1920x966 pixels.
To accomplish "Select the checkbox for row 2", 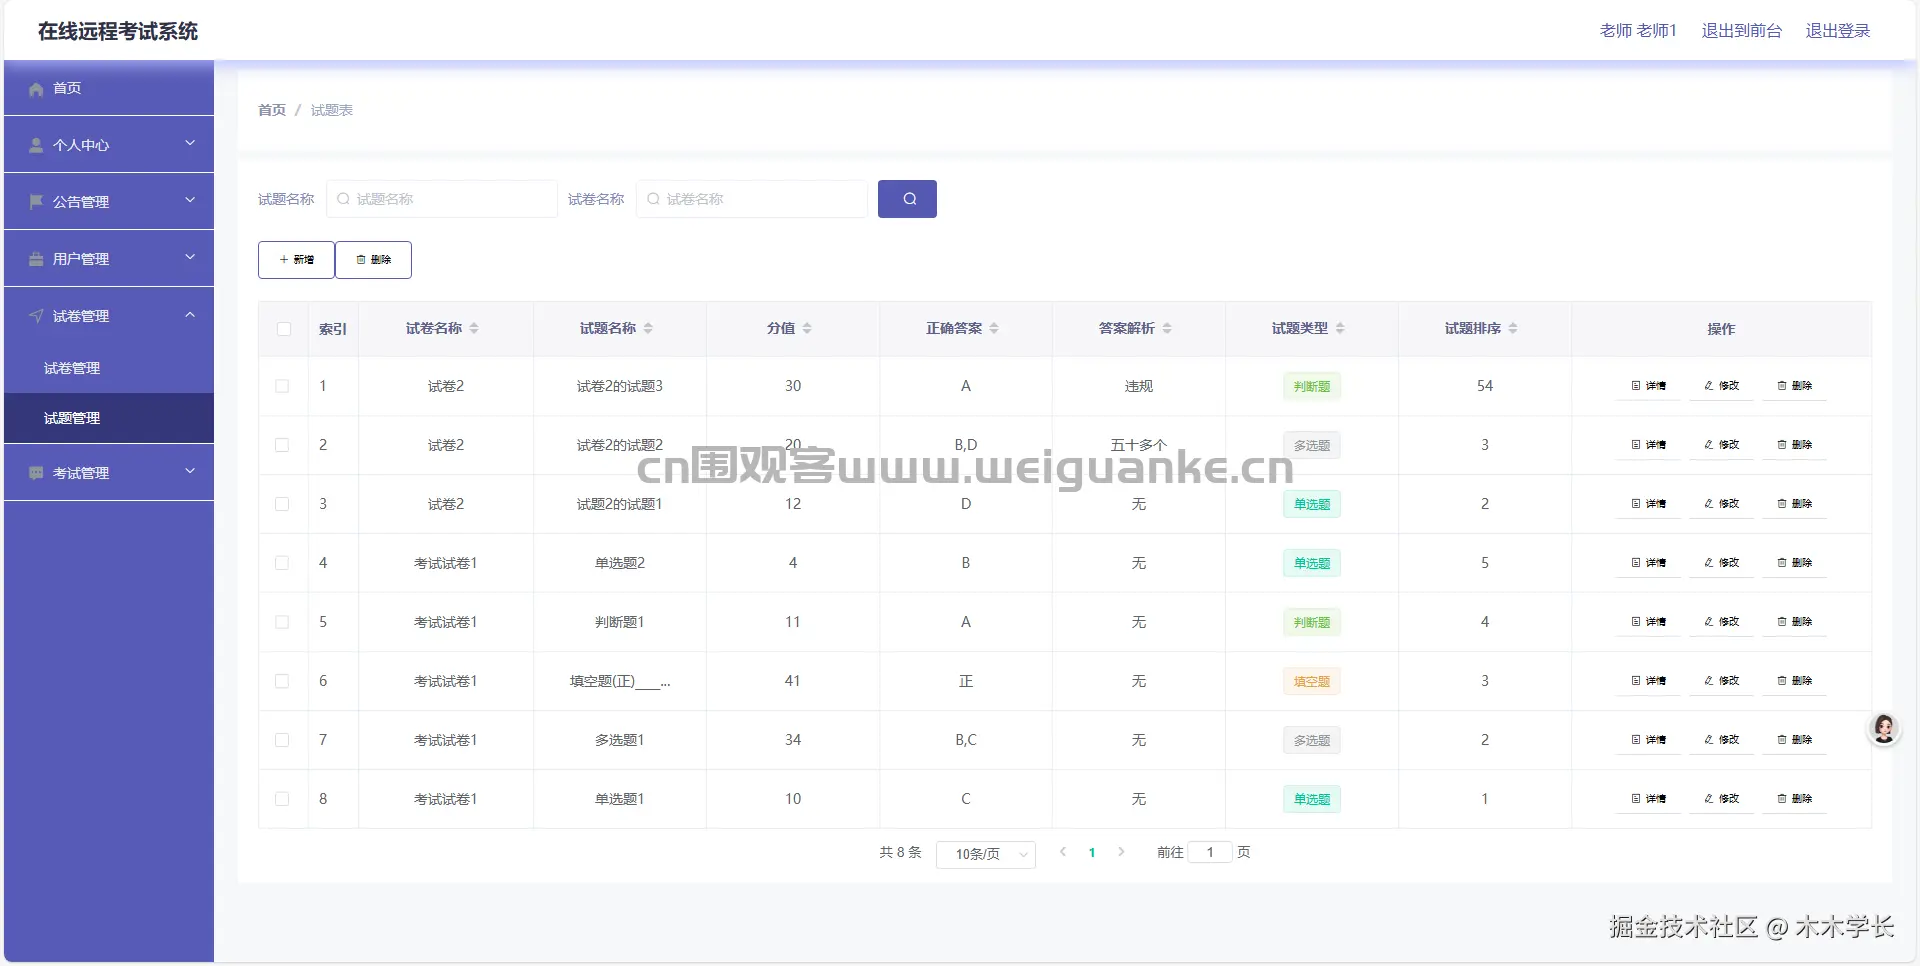I will click(282, 445).
